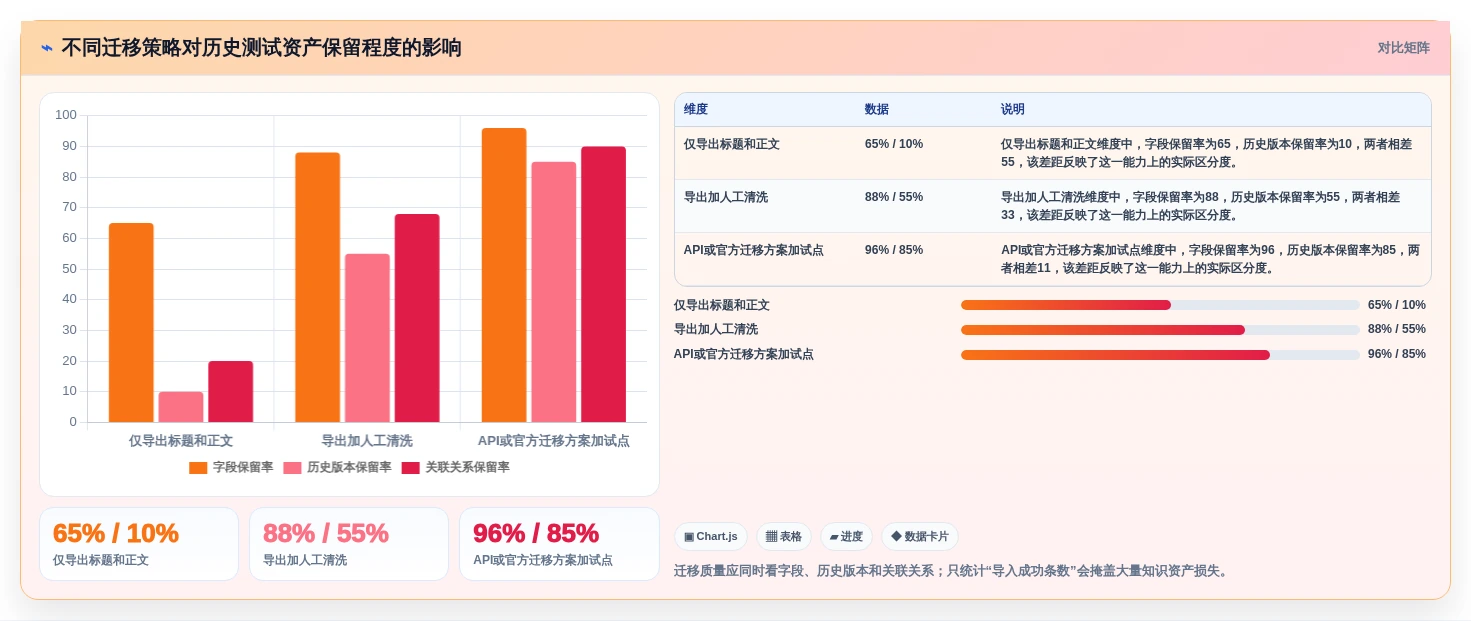Click 96% / 85% value in table
This screenshot has height=621, width=1471.
894,250
